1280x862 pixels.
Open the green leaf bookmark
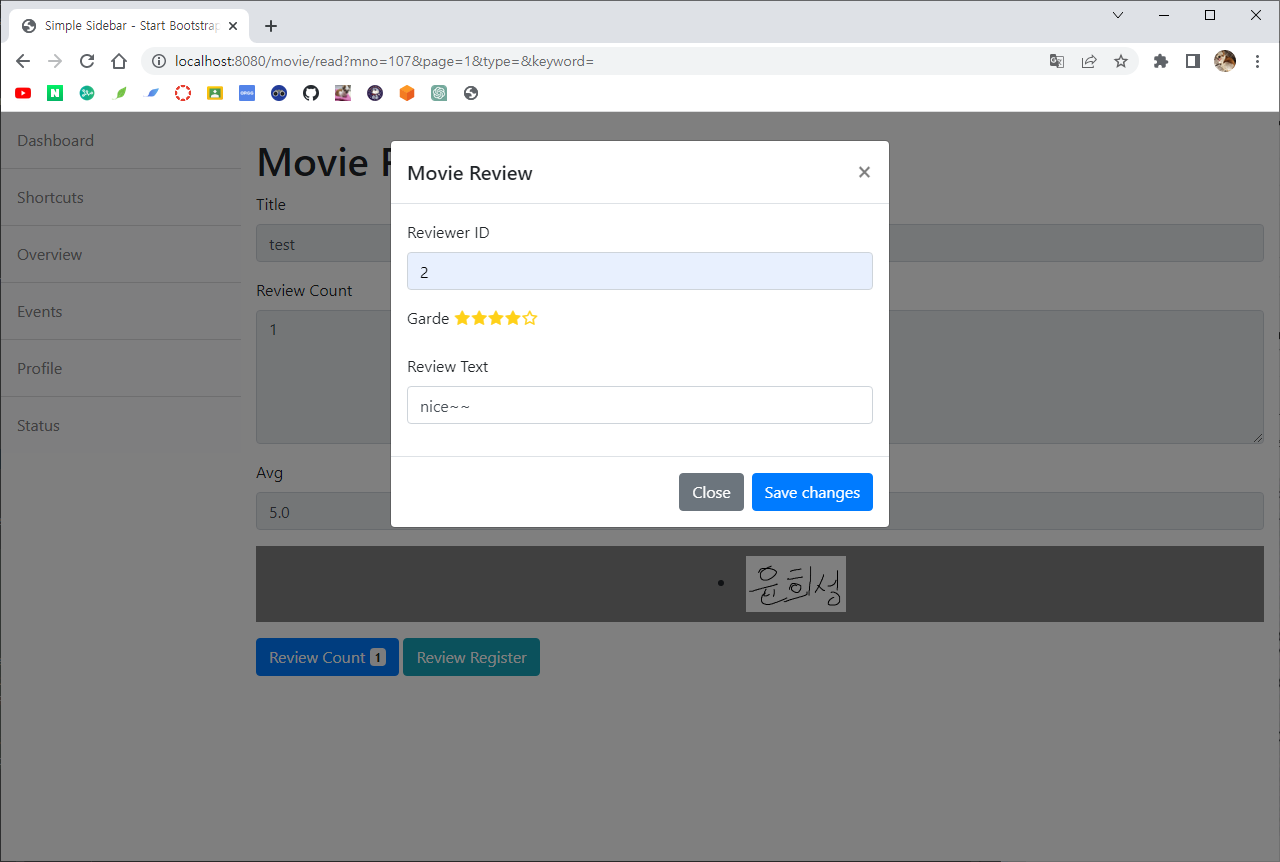click(x=121, y=93)
